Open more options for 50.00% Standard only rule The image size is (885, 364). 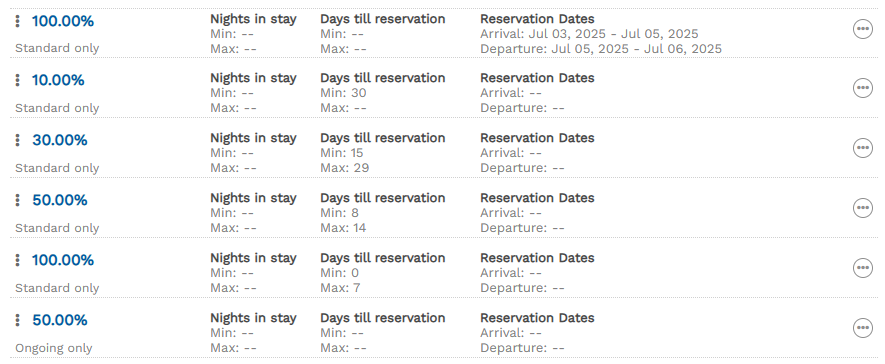[x=862, y=208]
